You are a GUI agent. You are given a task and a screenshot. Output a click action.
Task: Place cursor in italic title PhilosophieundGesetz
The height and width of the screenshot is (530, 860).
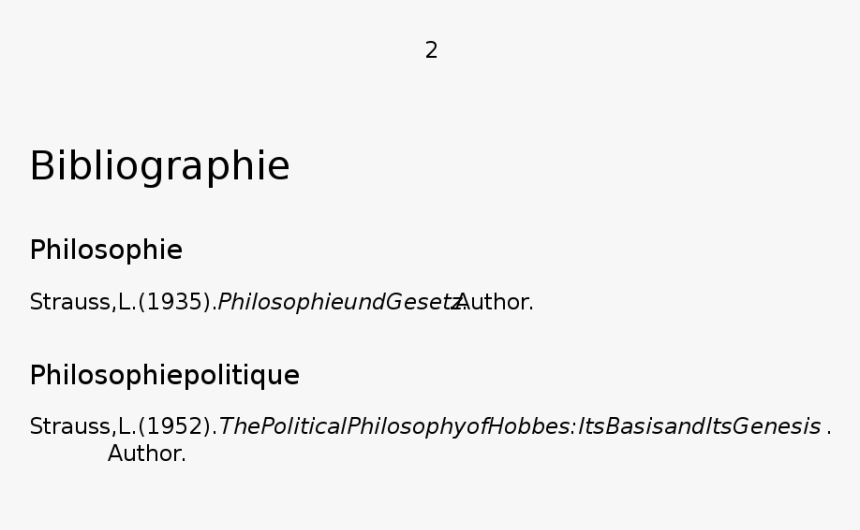click(341, 302)
